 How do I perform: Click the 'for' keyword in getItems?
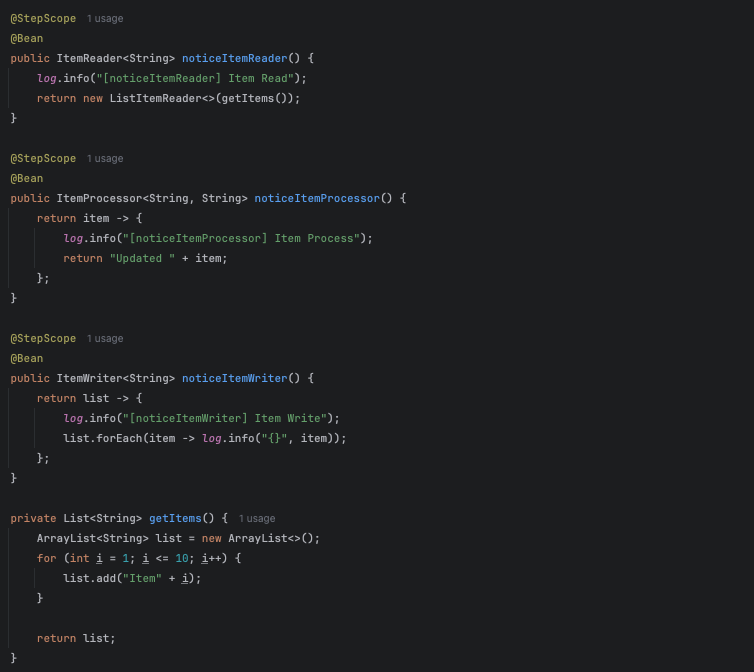click(x=47, y=558)
